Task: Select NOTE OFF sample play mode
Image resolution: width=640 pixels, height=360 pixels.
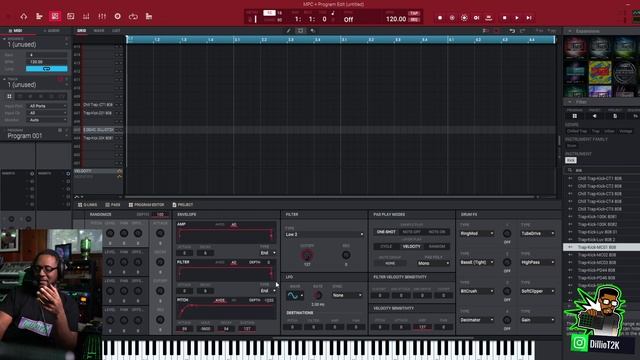Action: 411,232
